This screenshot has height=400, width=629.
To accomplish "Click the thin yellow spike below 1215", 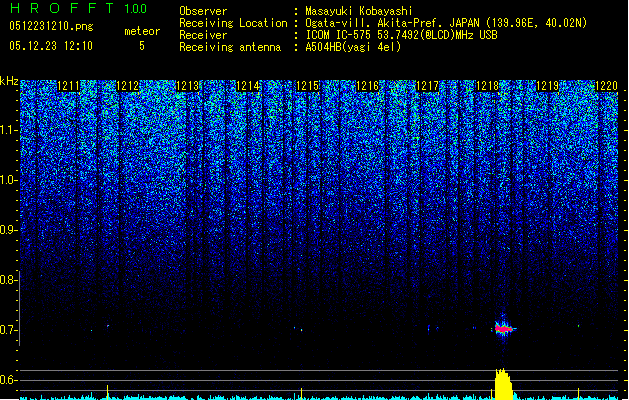I will pyautogui.click(x=301, y=394).
